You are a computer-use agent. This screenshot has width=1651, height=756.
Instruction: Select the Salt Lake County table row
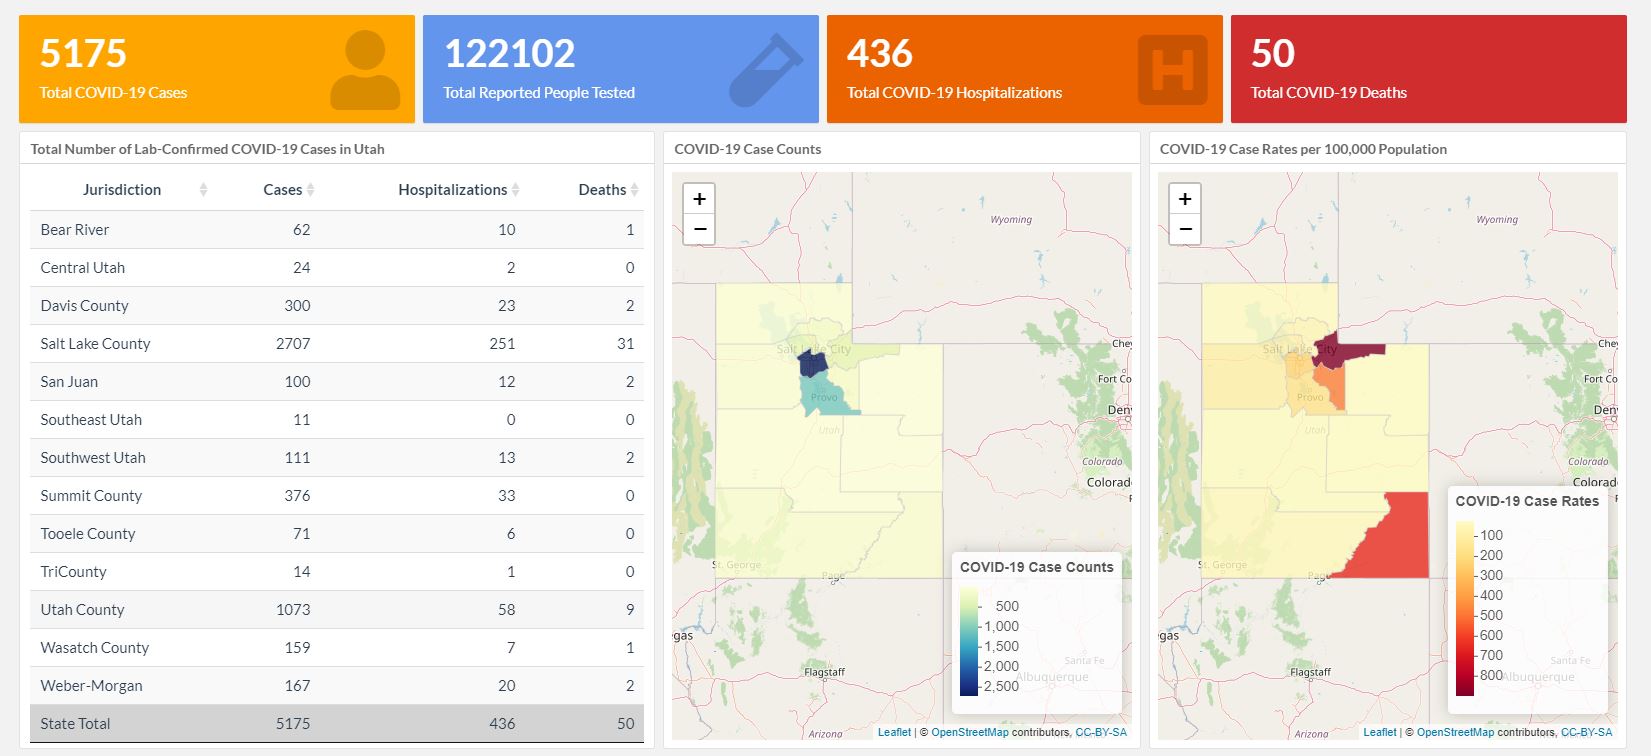coord(336,344)
